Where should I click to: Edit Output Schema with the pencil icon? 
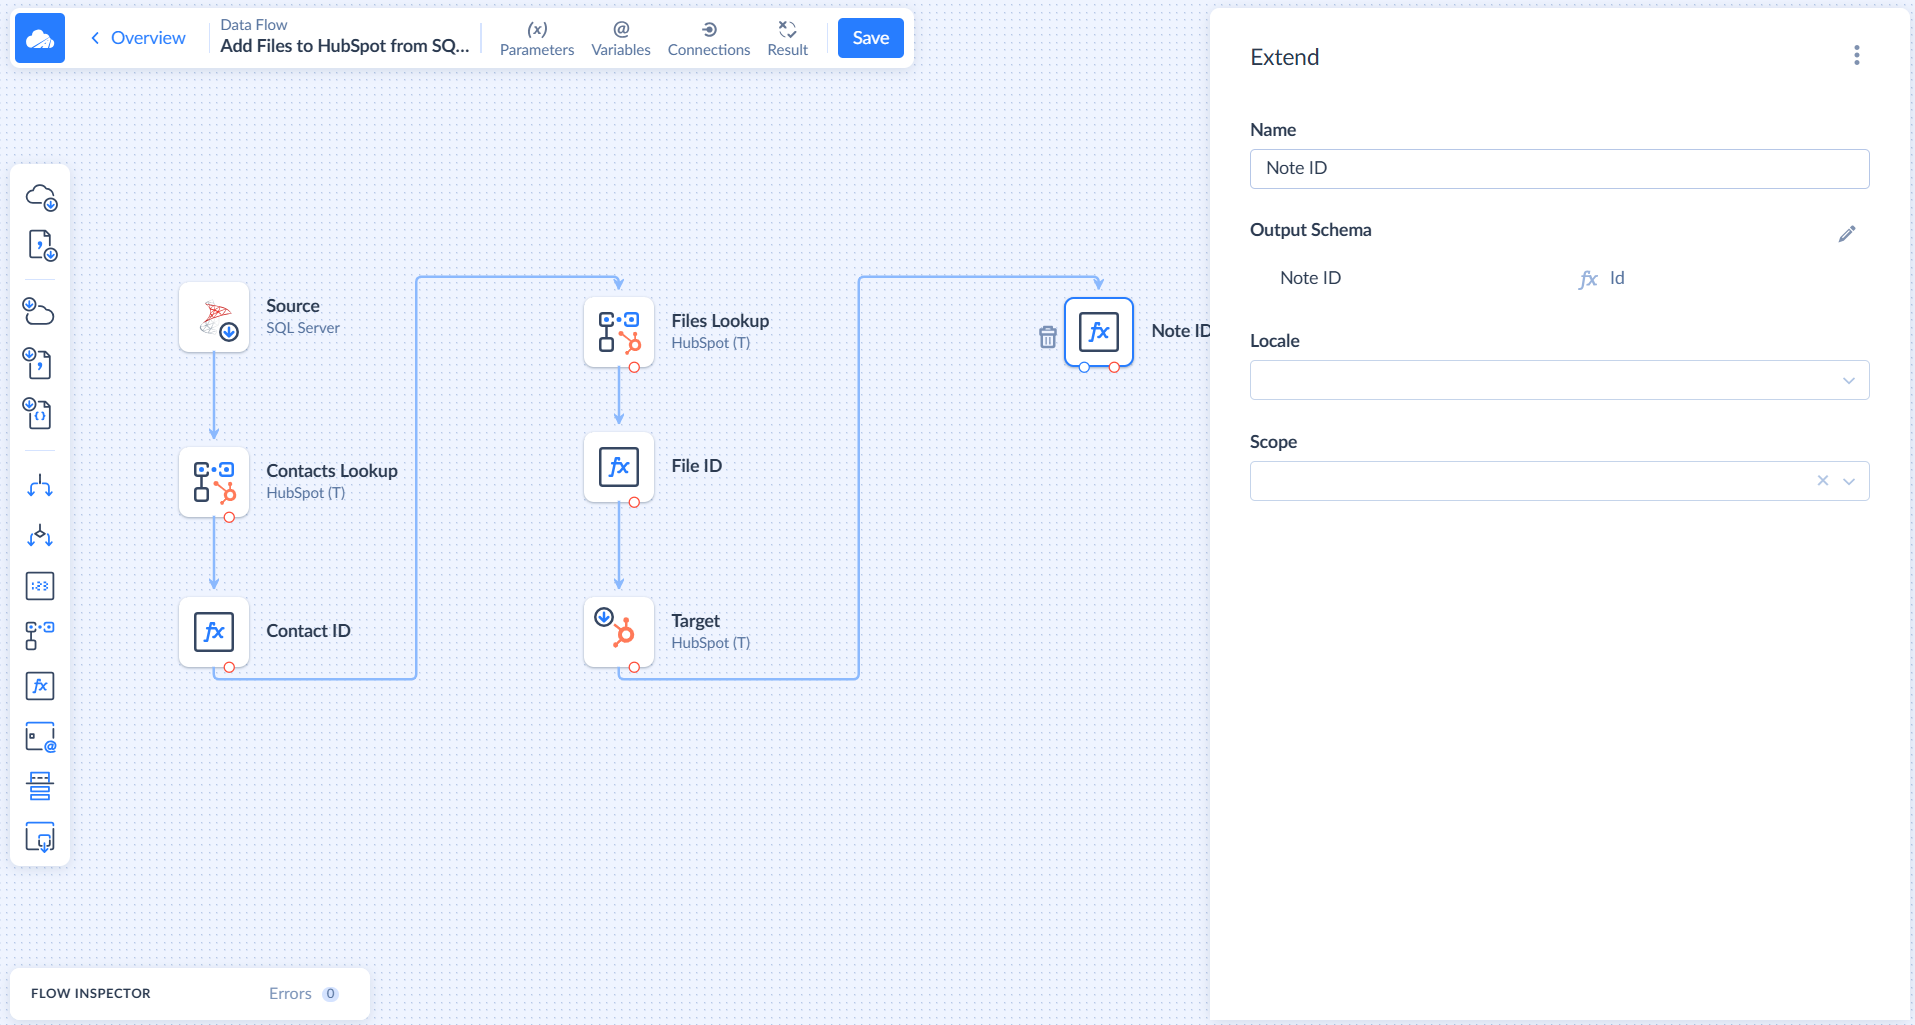tap(1846, 234)
